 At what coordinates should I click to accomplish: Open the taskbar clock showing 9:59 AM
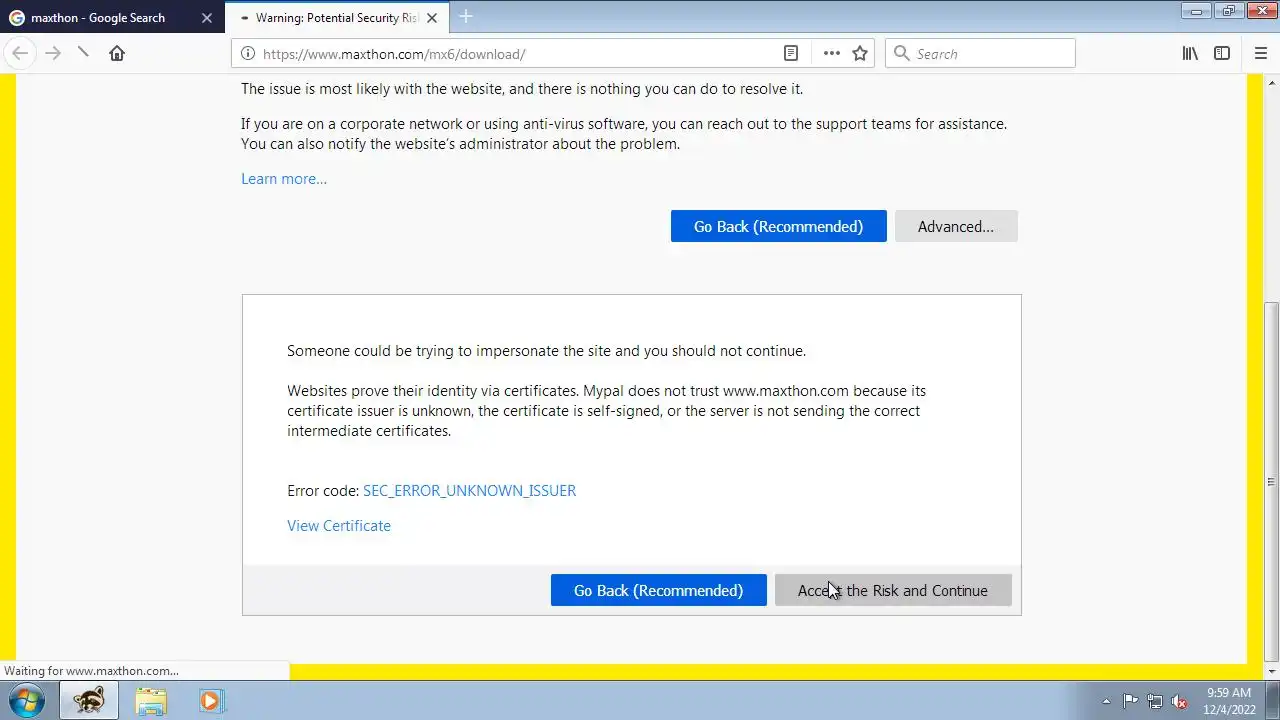(x=1229, y=700)
